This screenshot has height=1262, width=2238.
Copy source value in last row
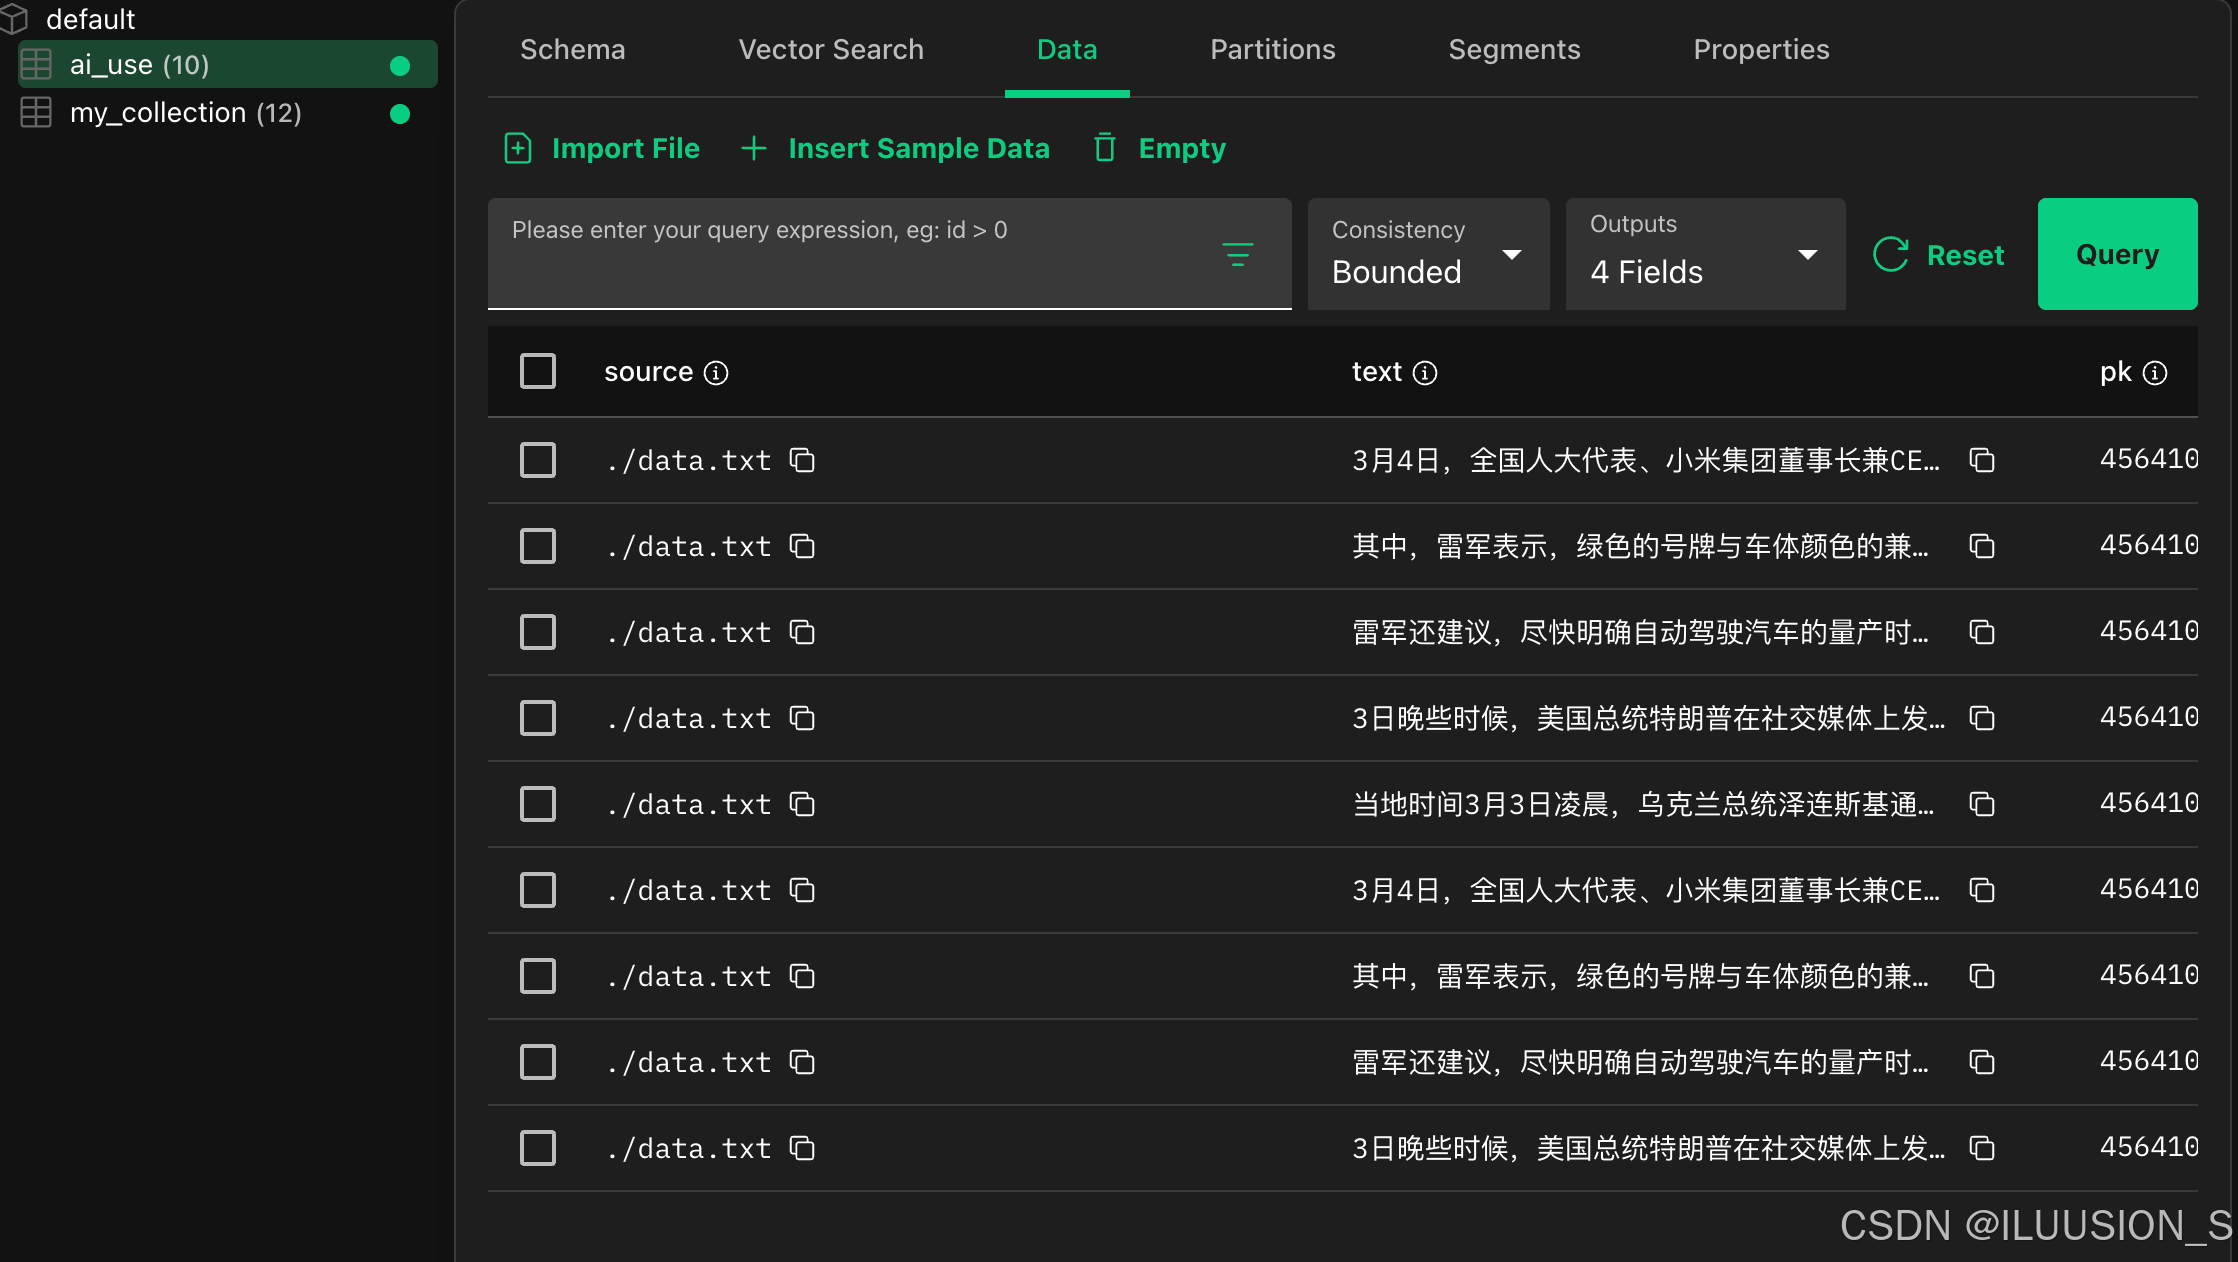[x=802, y=1148]
